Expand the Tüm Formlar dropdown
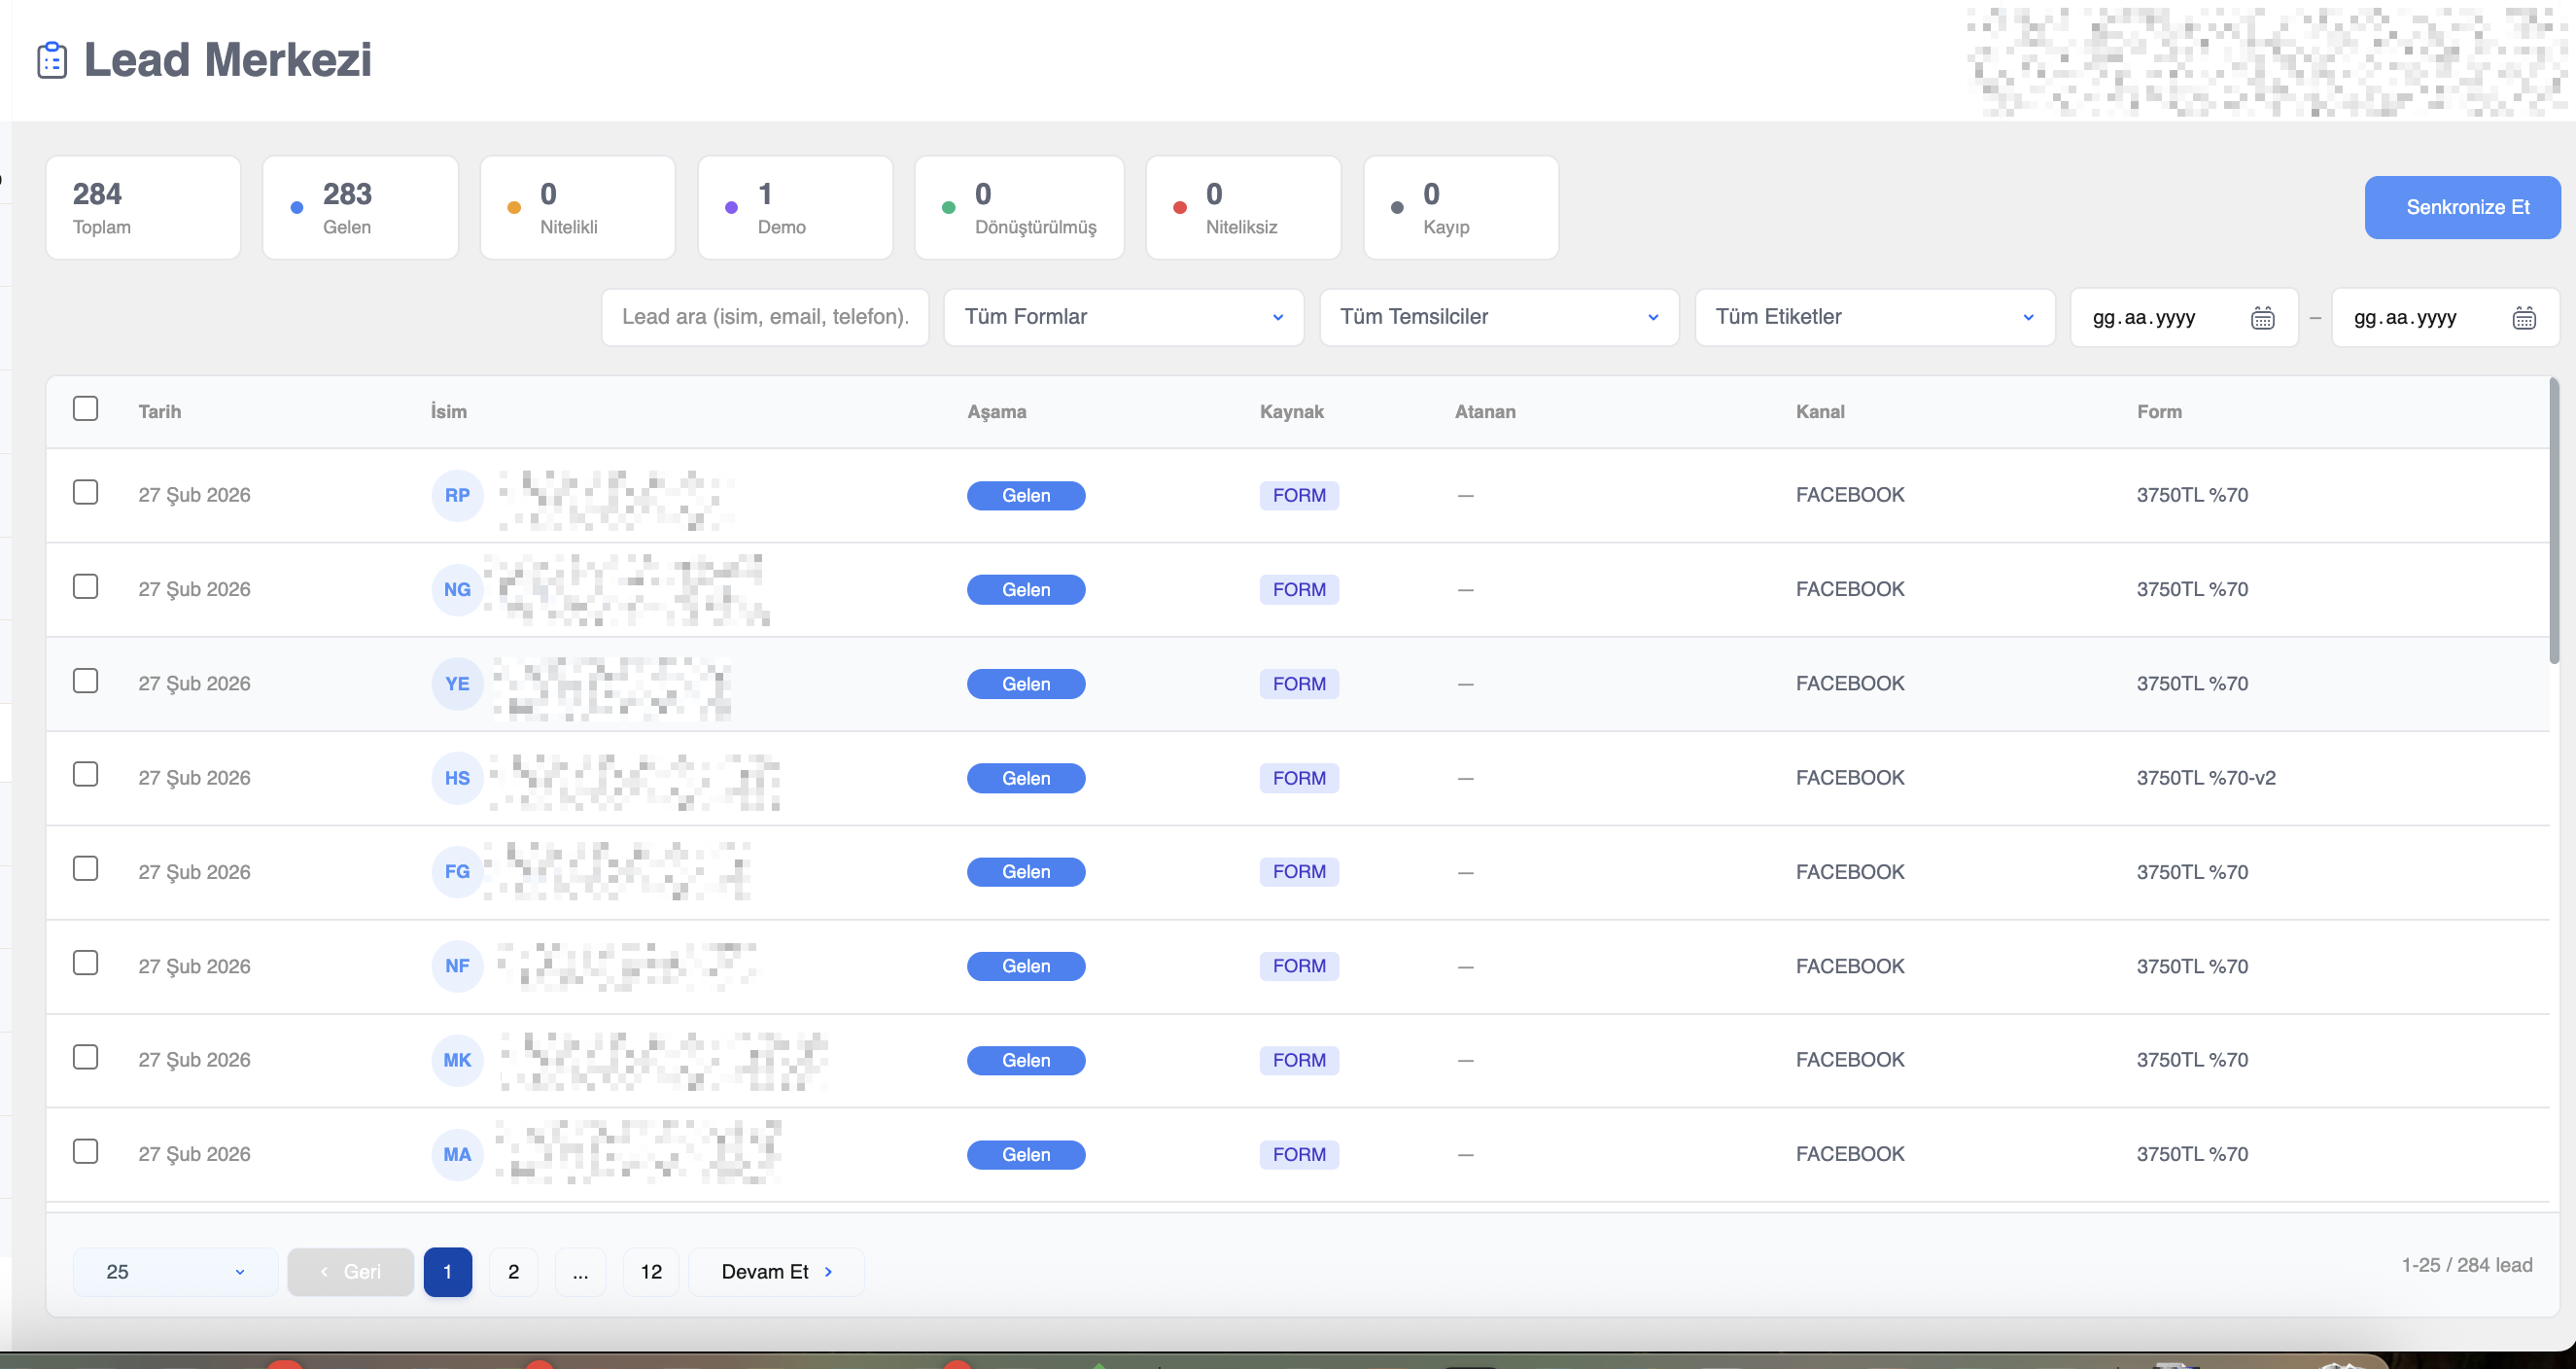 (x=1123, y=317)
